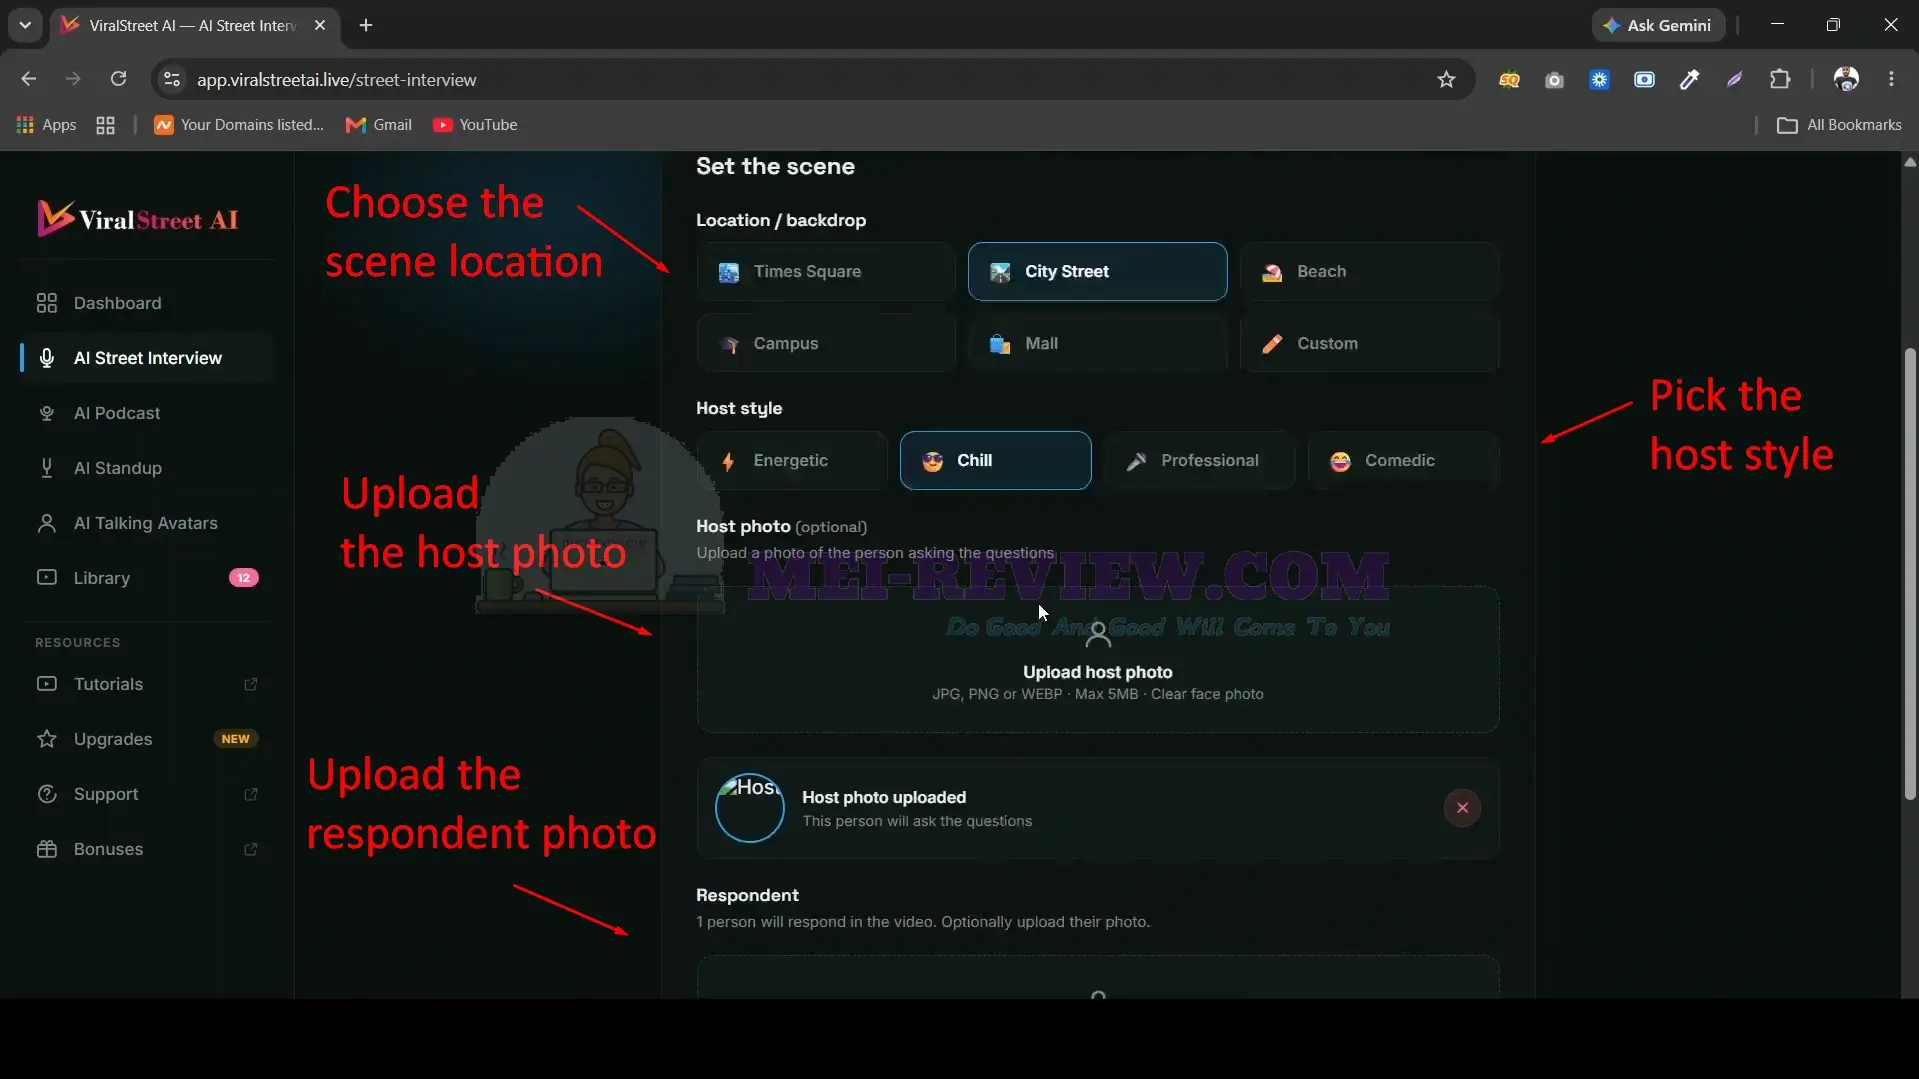1919x1079 pixels.
Task: View site information icon in address bar
Action: 172,79
